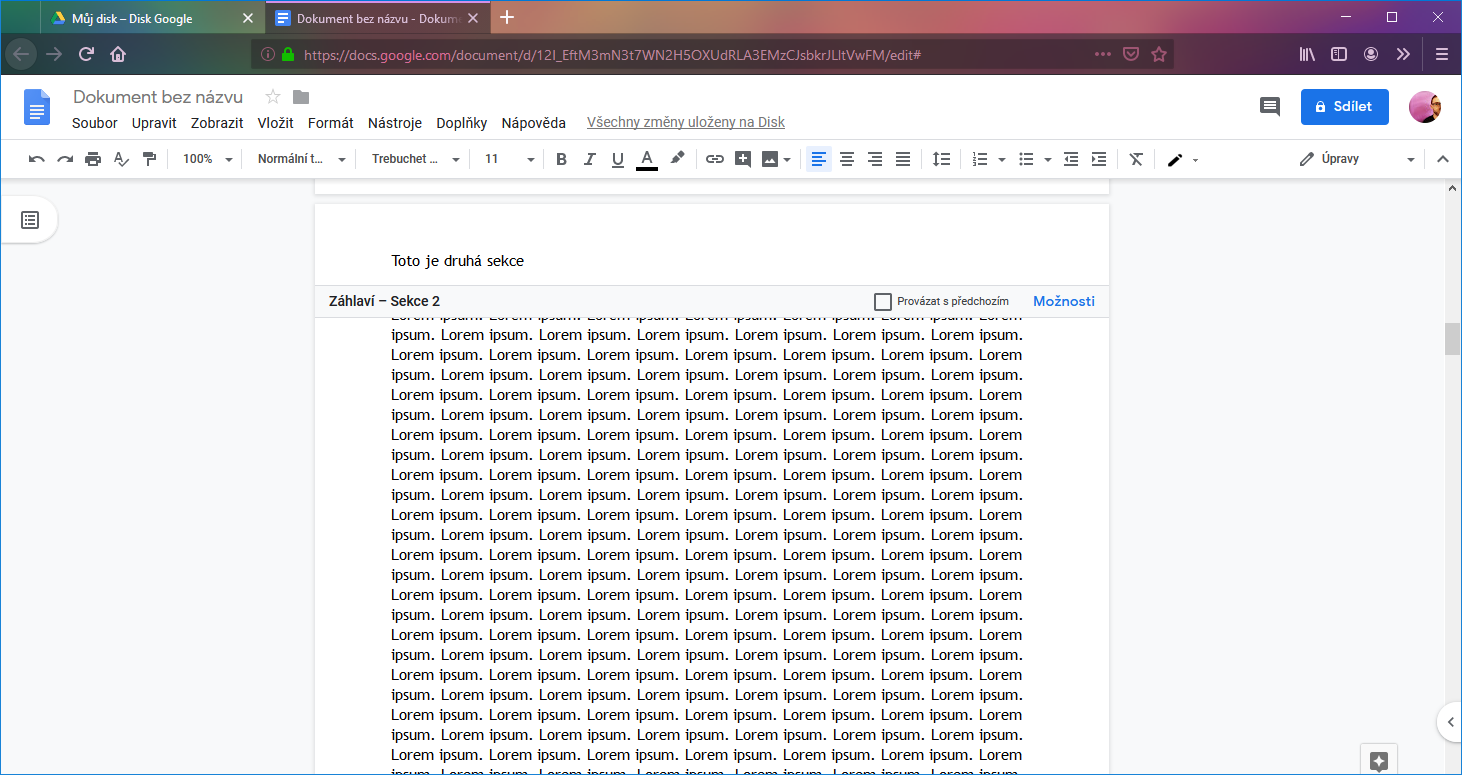Show document outline icon on left
1462x775 pixels.
pos(30,220)
